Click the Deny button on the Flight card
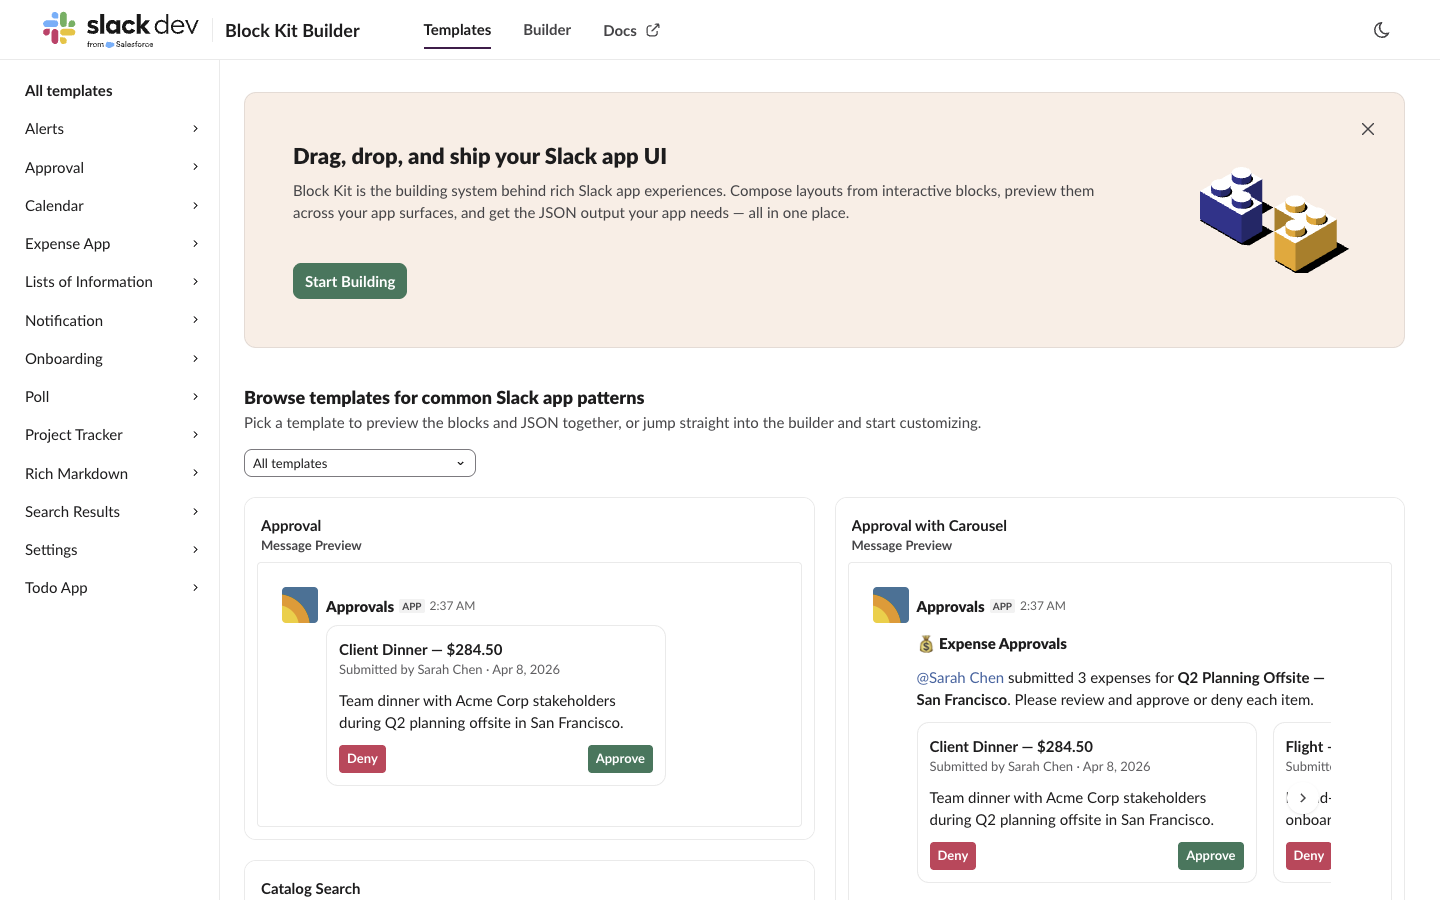Image resolution: width=1440 pixels, height=900 pixels. click(1308, 856)
